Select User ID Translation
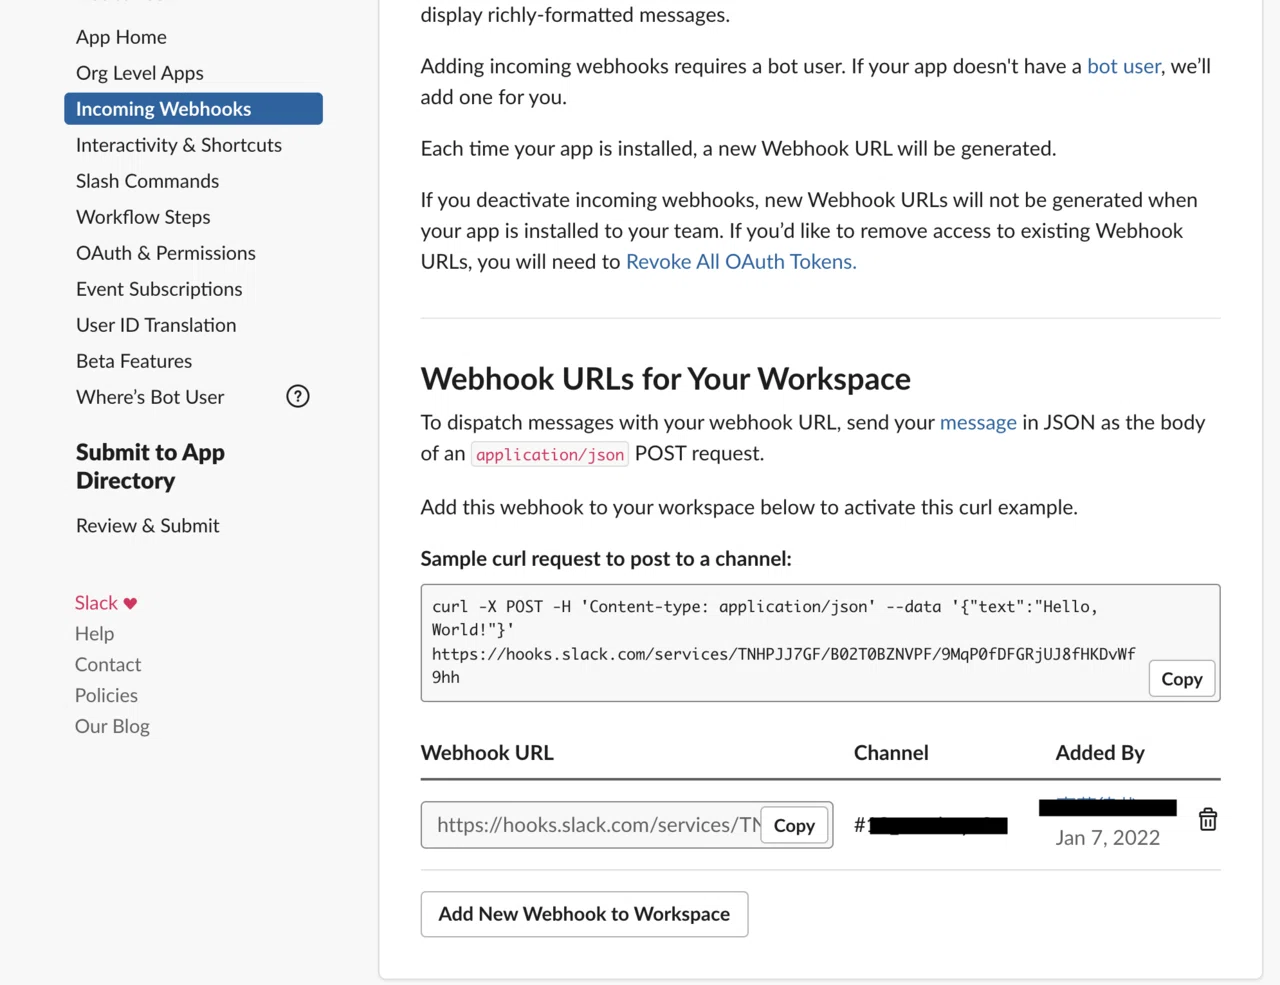The image size is (1280, 985). pos(156,325)
